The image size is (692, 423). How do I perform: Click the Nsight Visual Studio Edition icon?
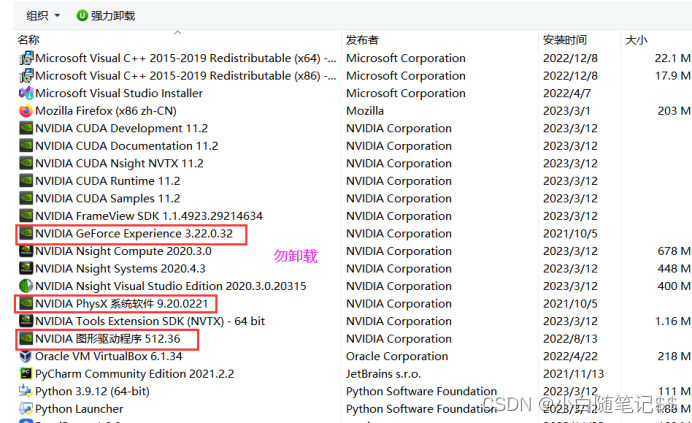(x=26, y=286)
